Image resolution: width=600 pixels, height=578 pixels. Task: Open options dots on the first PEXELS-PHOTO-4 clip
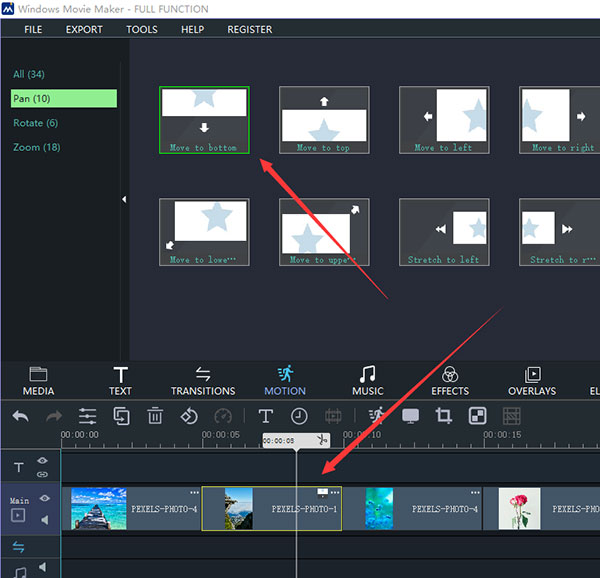click(194, 493)
